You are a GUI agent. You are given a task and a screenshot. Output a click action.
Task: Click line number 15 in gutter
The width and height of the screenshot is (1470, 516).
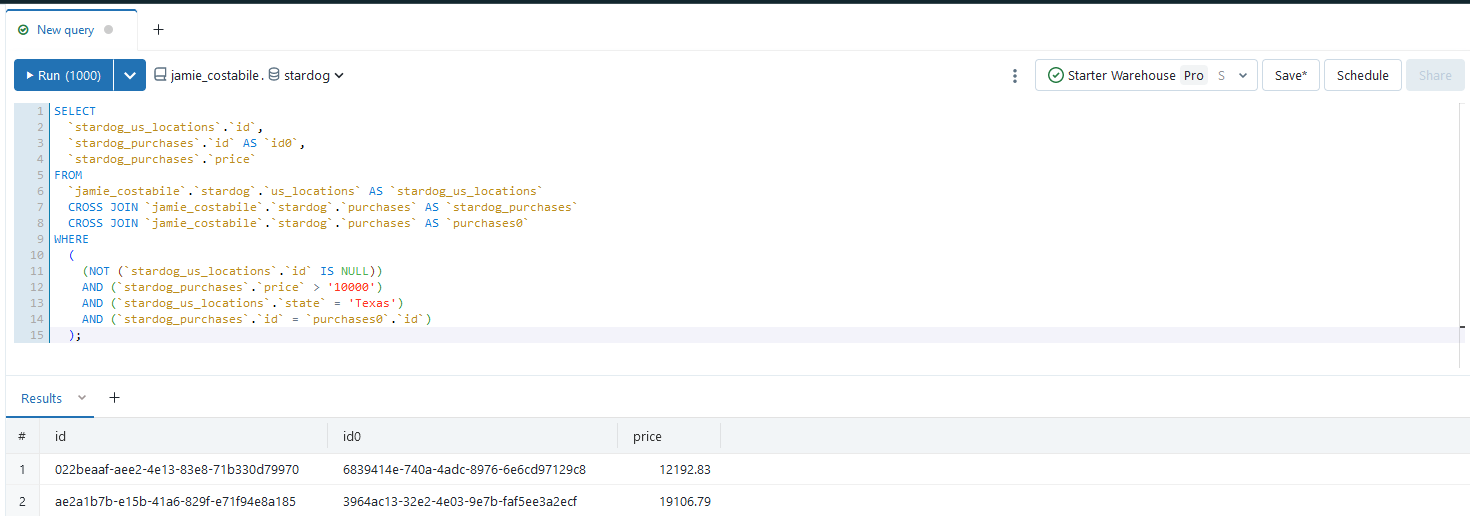click(x=38, y=335)
